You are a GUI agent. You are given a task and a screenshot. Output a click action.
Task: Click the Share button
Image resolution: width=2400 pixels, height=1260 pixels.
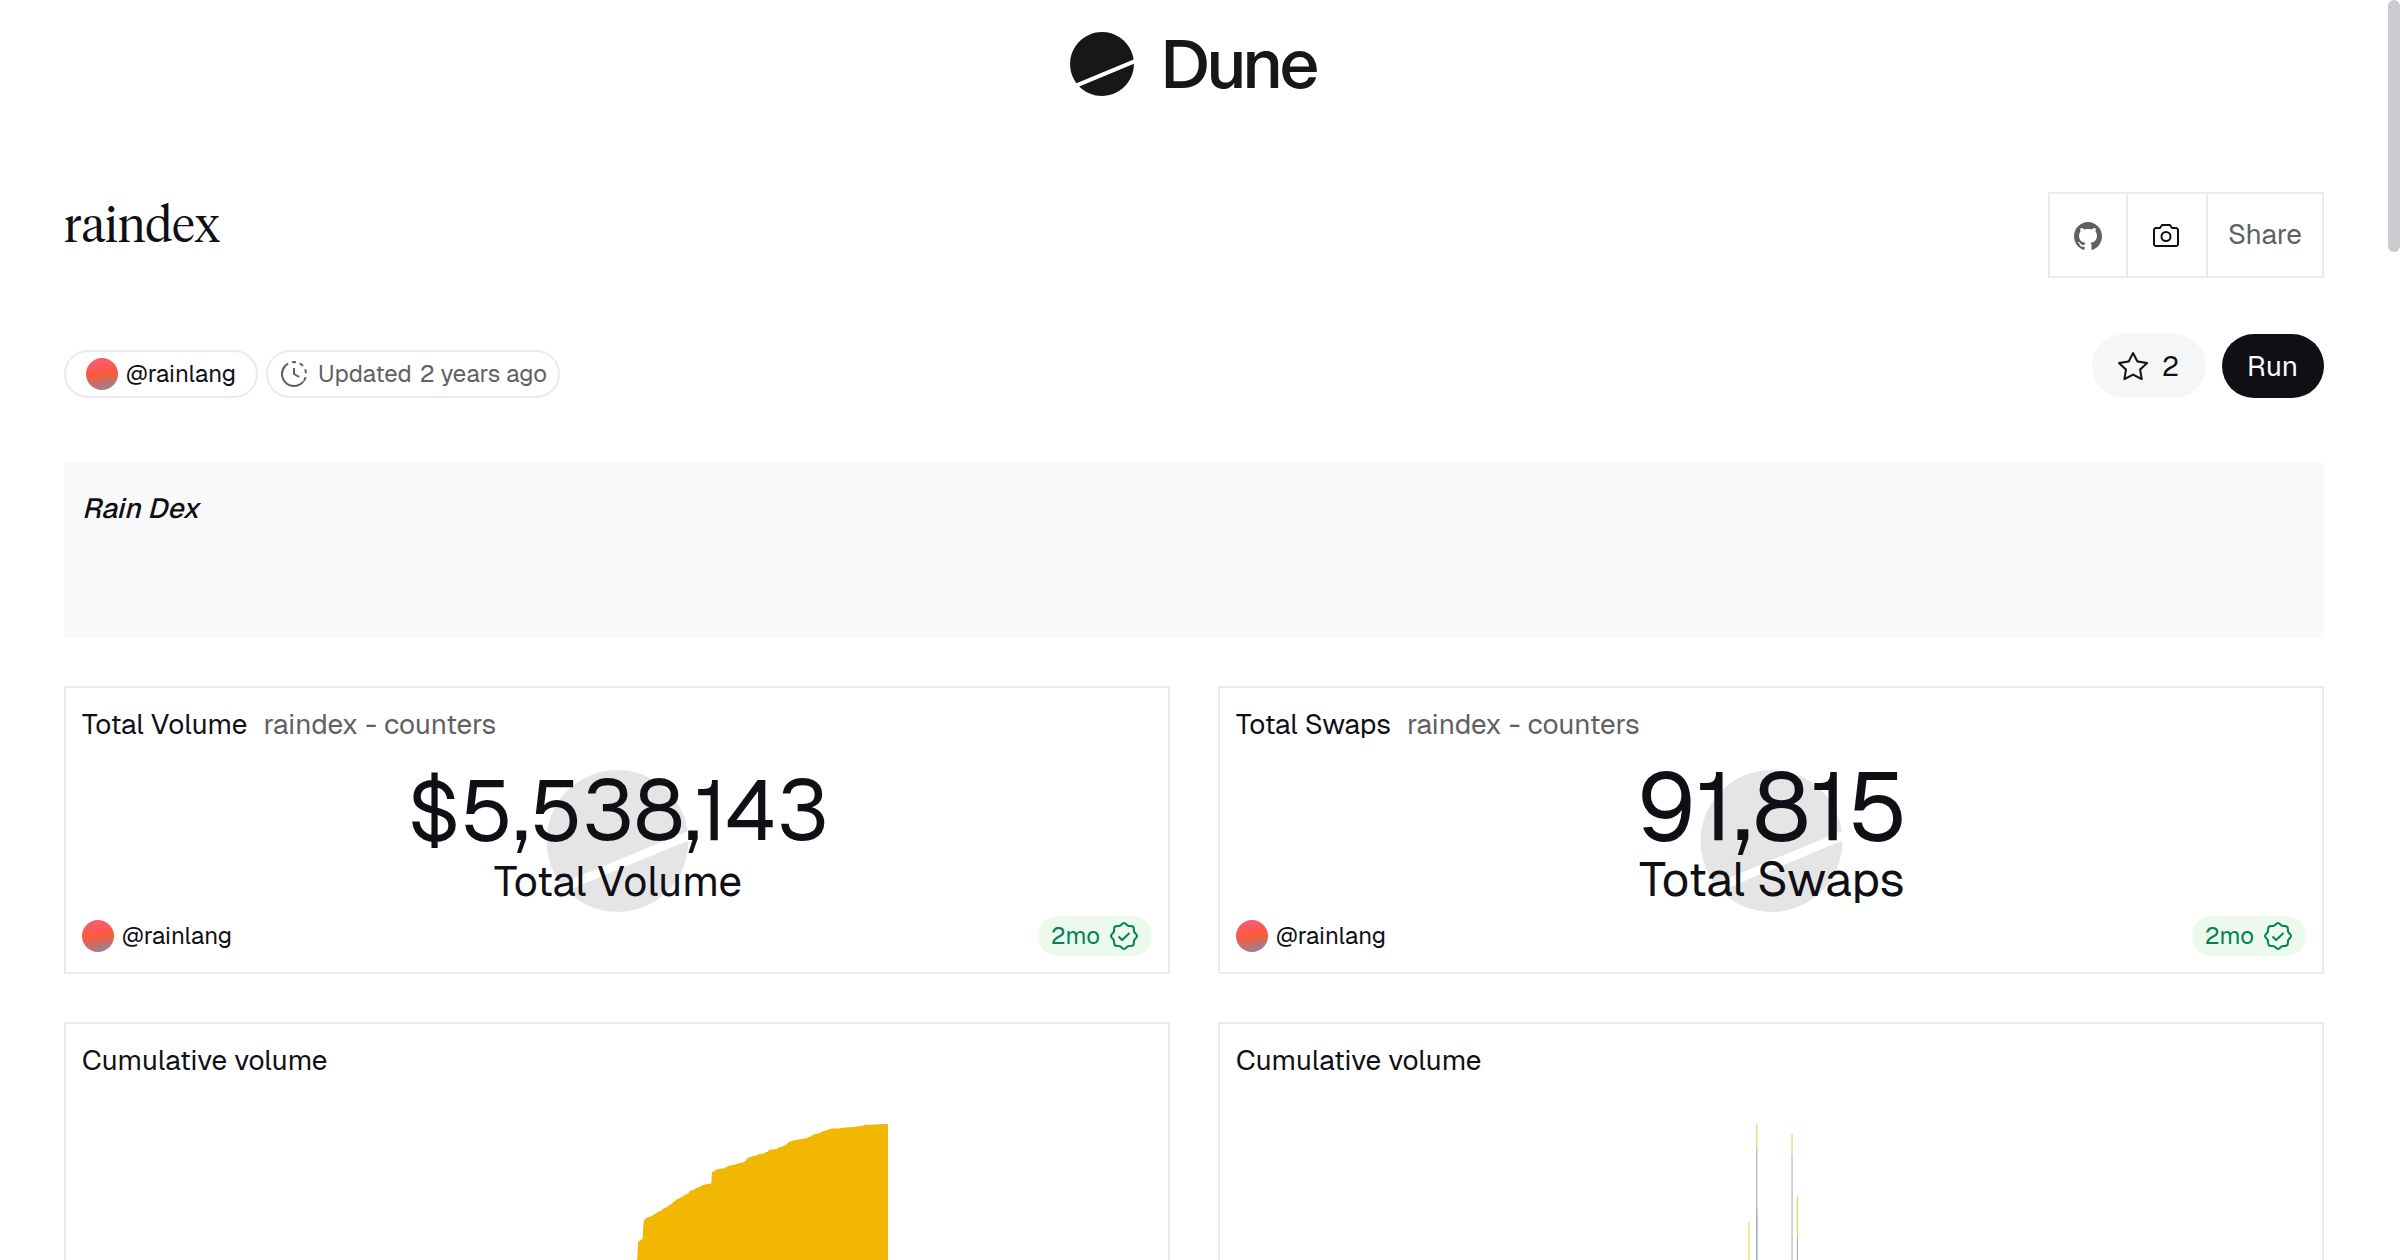[x=2264, y=236]
